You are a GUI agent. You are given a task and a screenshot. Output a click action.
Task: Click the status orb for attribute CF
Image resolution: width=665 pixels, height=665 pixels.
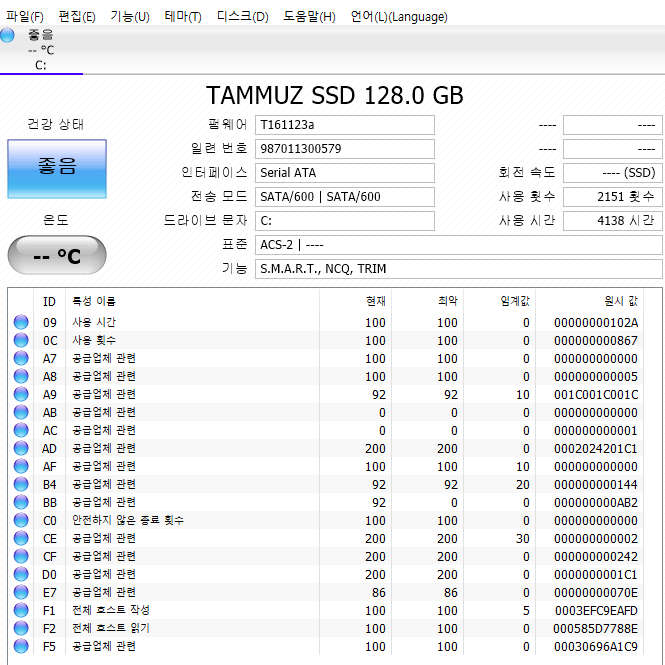click(21, 556)
